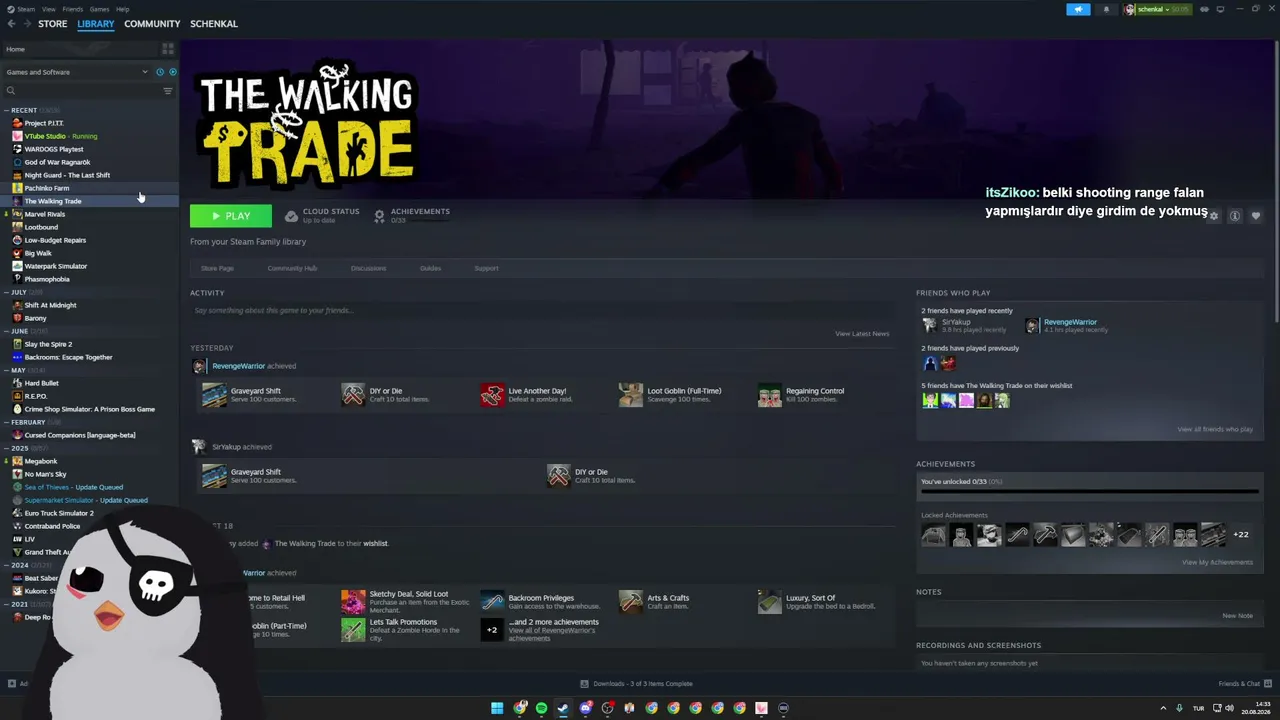Open Steam announcements megaphone button

pyautogui.click(x=1078, y=9)
